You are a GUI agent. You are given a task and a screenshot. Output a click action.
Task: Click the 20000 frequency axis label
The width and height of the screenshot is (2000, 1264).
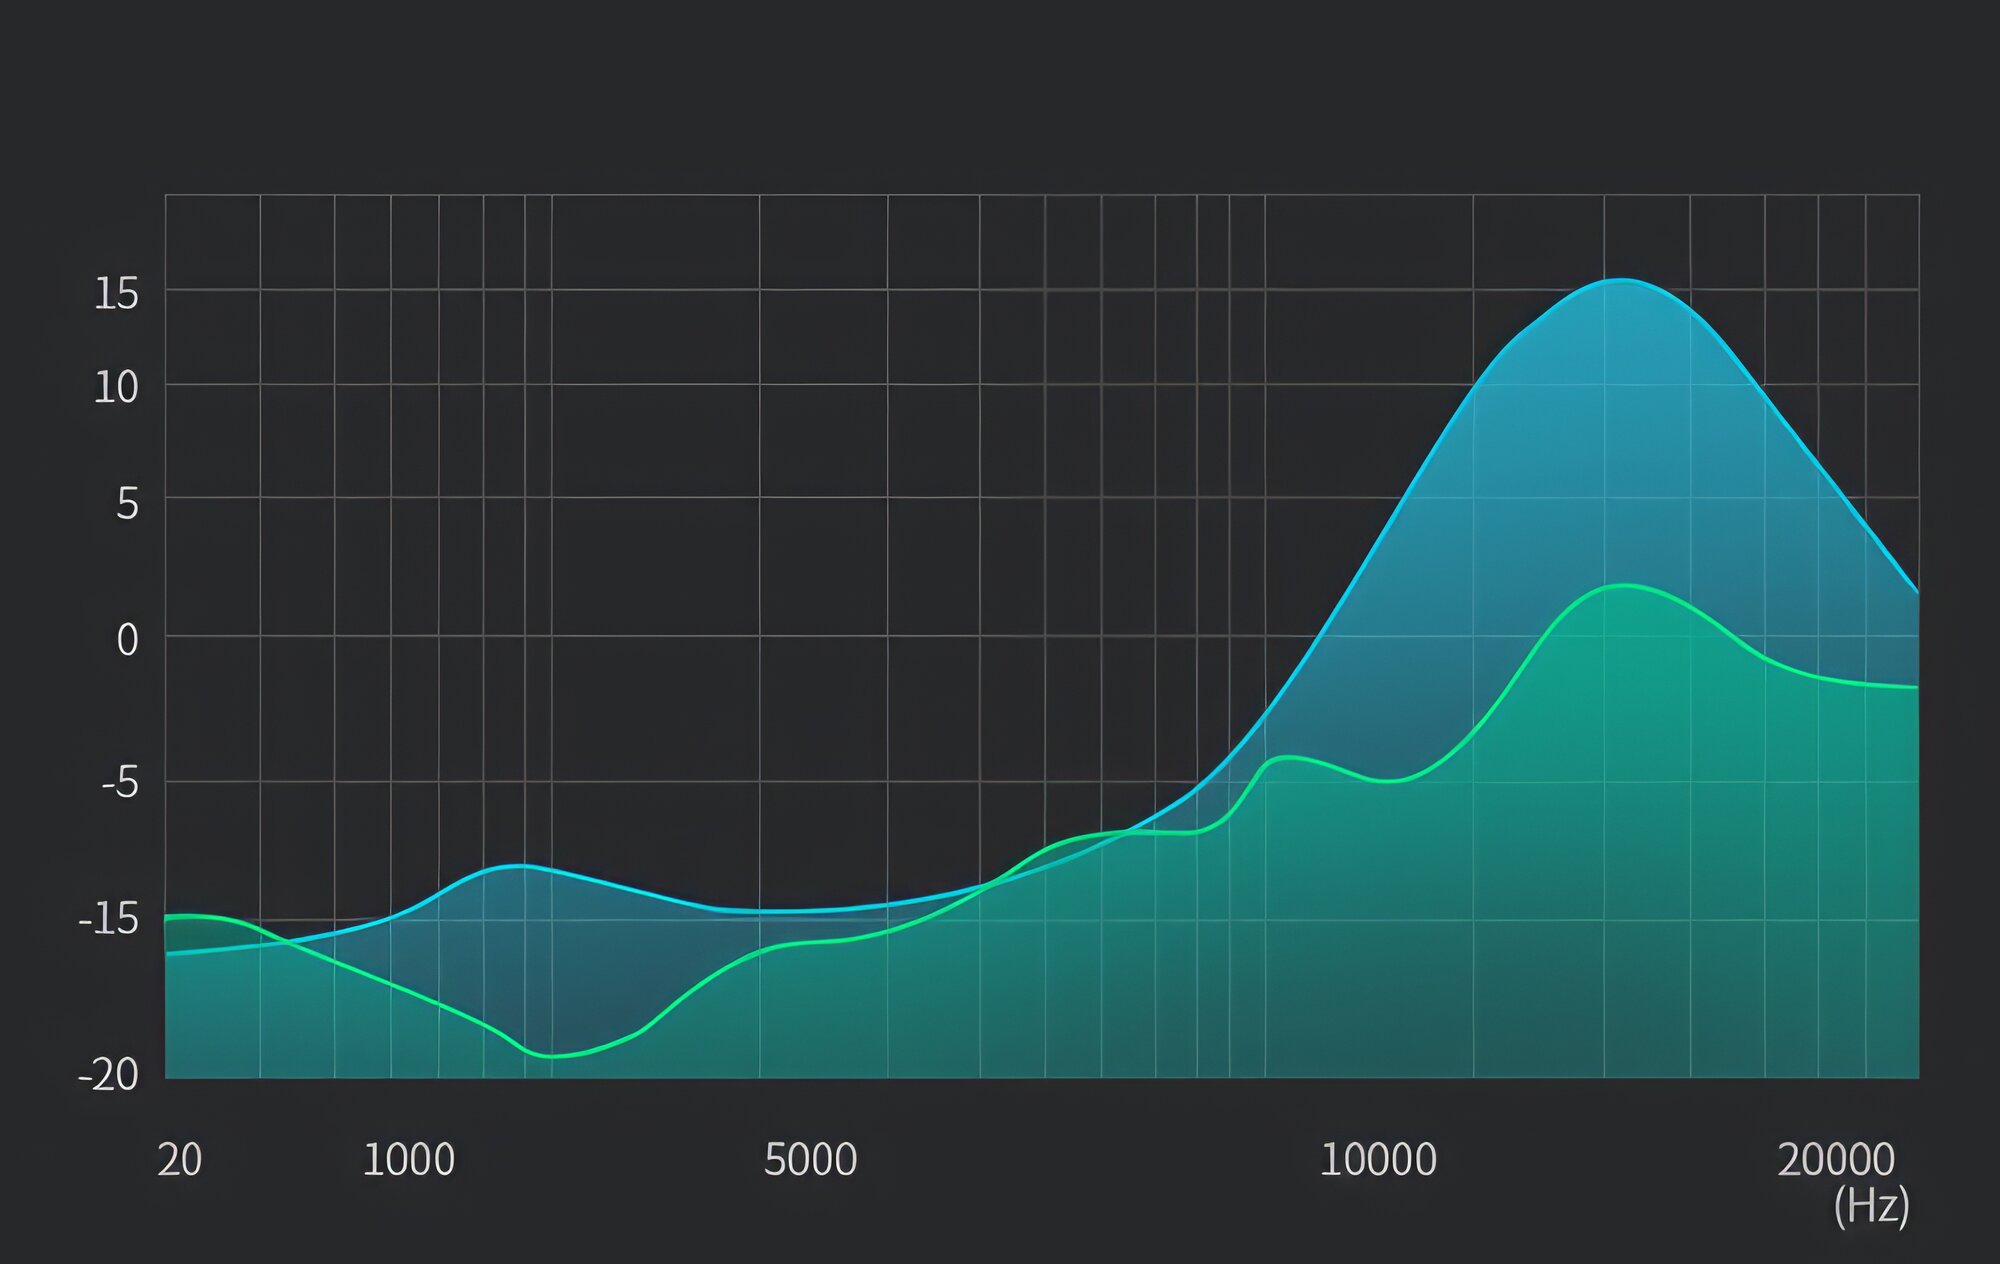pyautogui.click(x=1836, y=1160)
